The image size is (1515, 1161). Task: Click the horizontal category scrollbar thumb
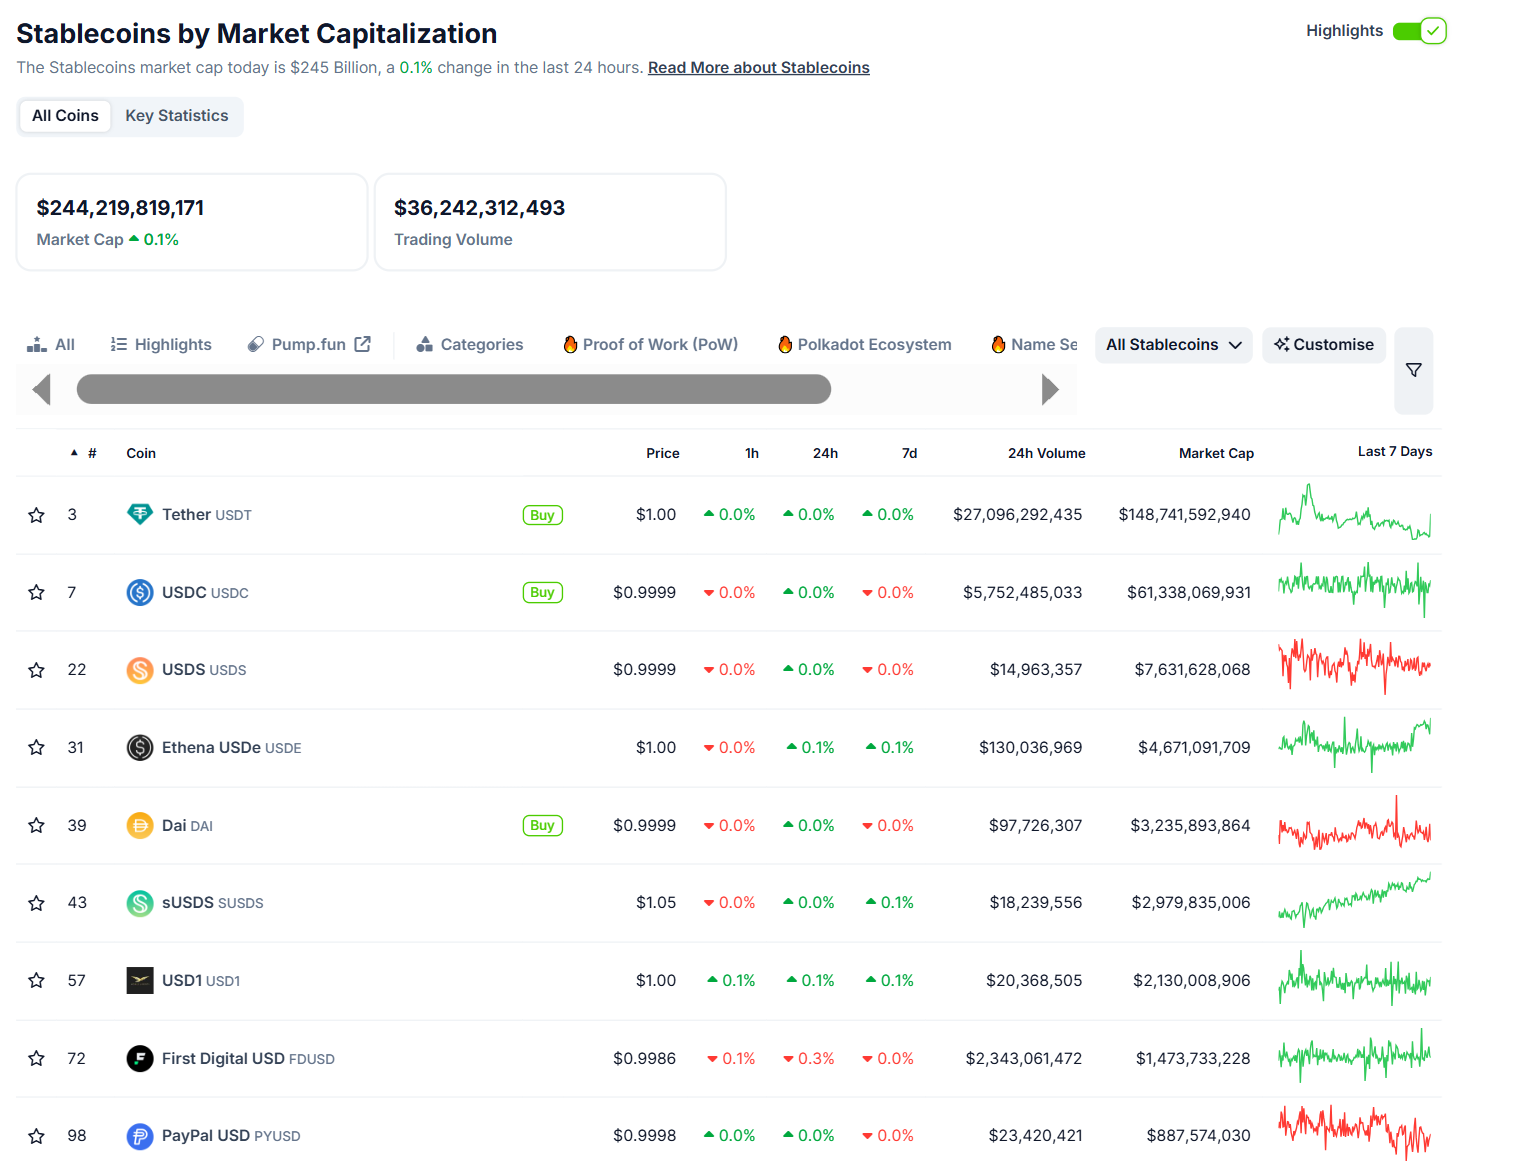pyautogui.click(x=454, y=389)
